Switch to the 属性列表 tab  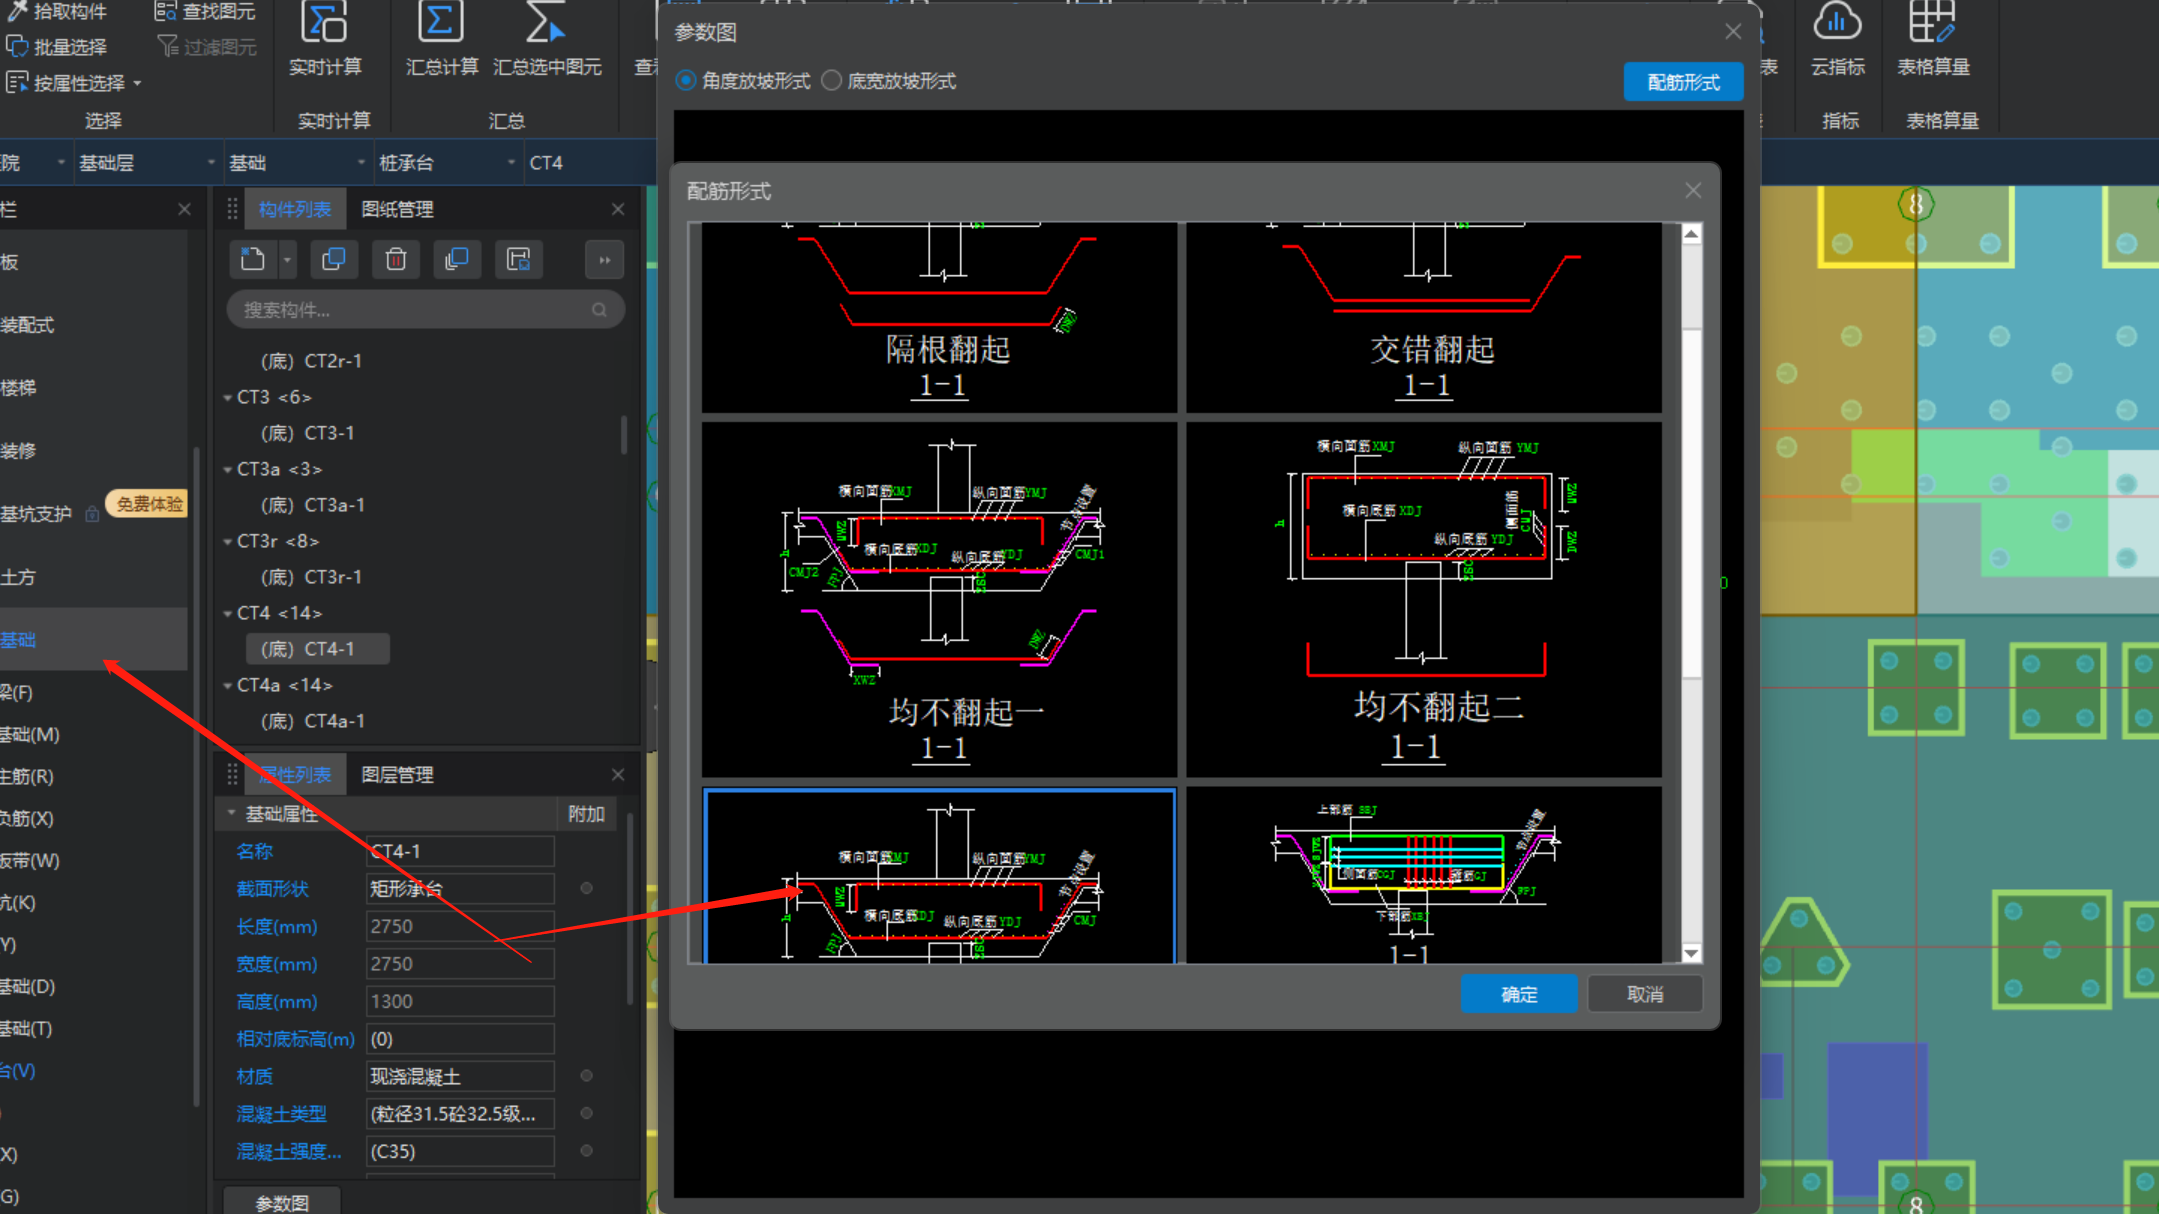tap(295, 775)
